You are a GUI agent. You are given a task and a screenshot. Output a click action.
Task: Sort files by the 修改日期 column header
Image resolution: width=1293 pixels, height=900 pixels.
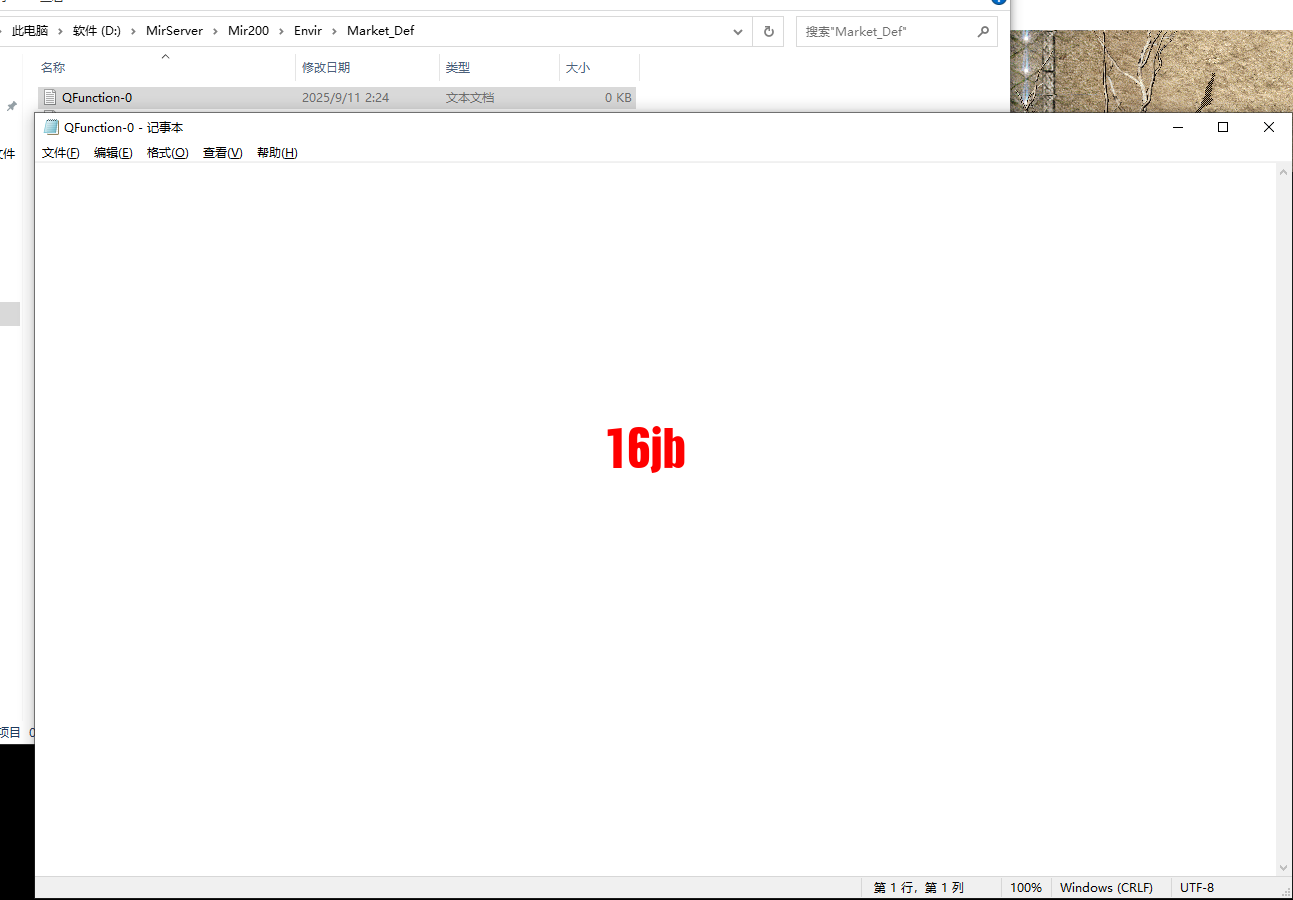[x=328, y=67]
